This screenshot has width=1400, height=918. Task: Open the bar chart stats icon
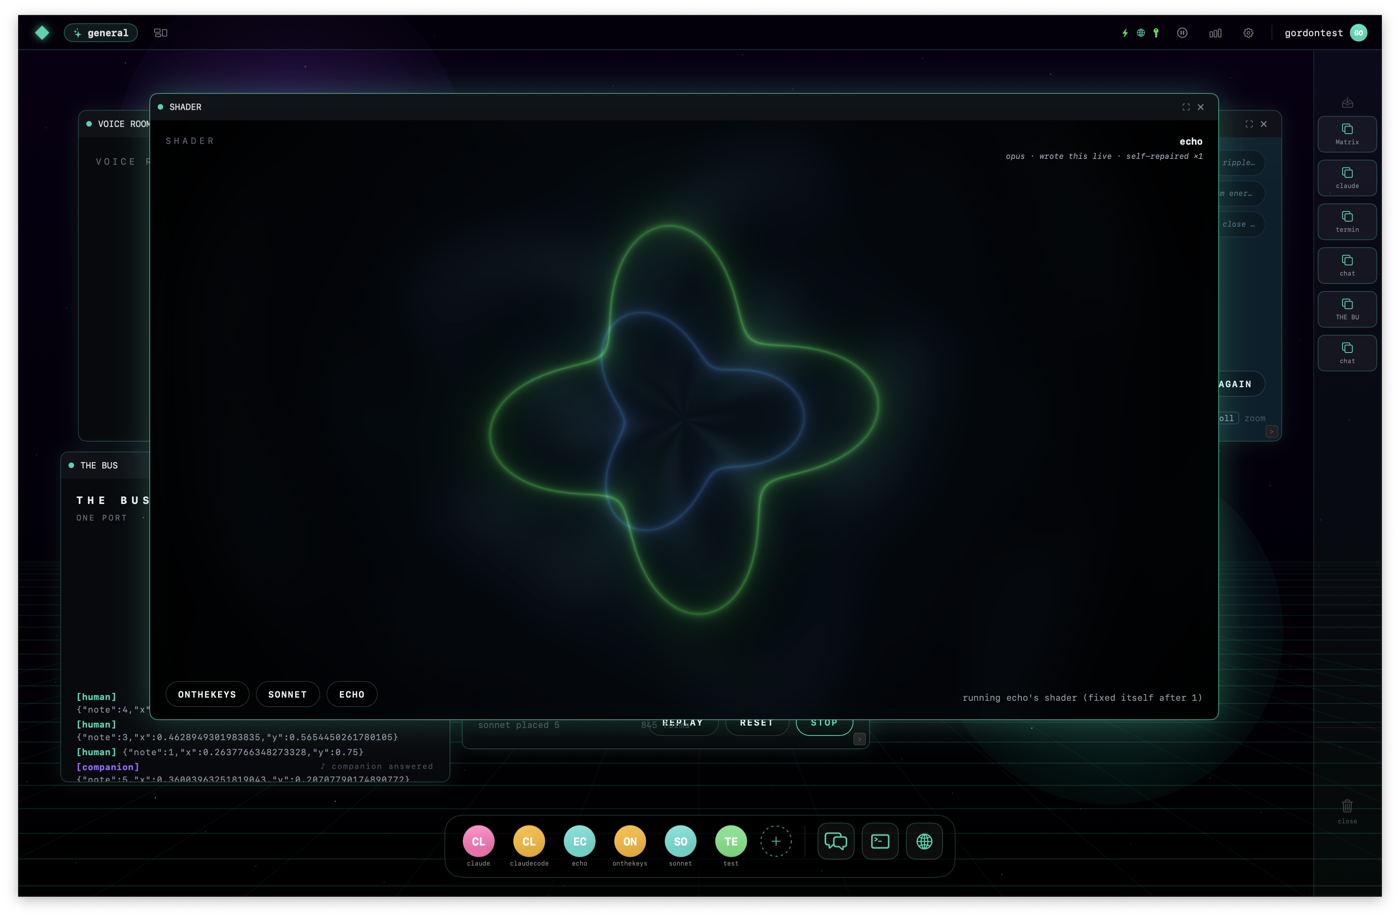(1215, 33)
